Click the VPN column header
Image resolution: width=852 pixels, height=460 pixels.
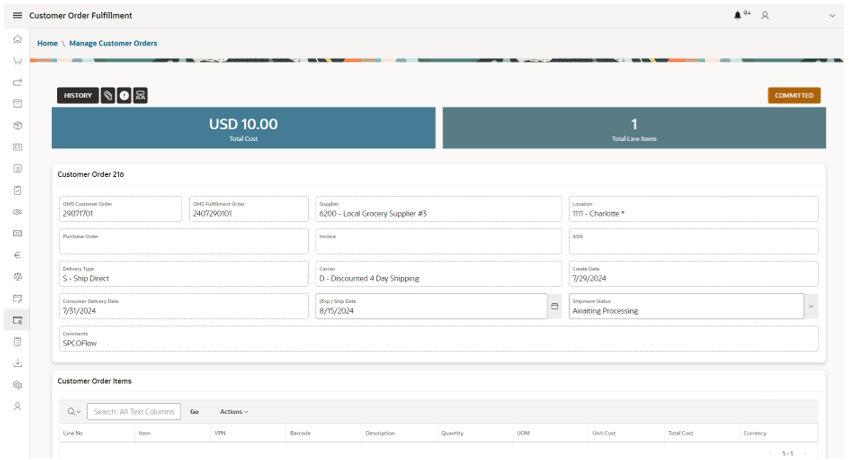(220, 433)
